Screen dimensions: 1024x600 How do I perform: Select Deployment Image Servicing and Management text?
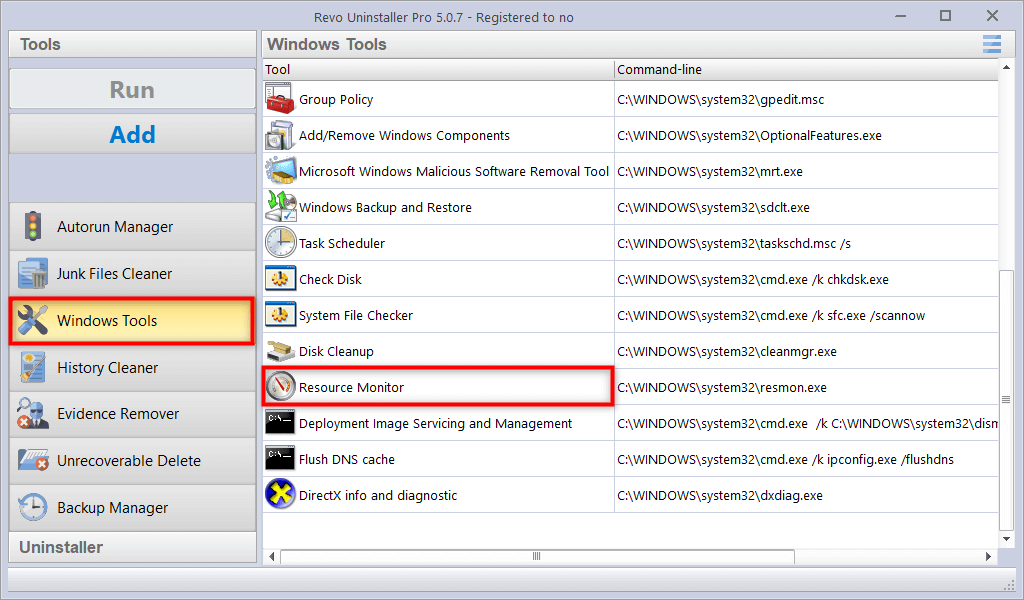coord(435,423)
